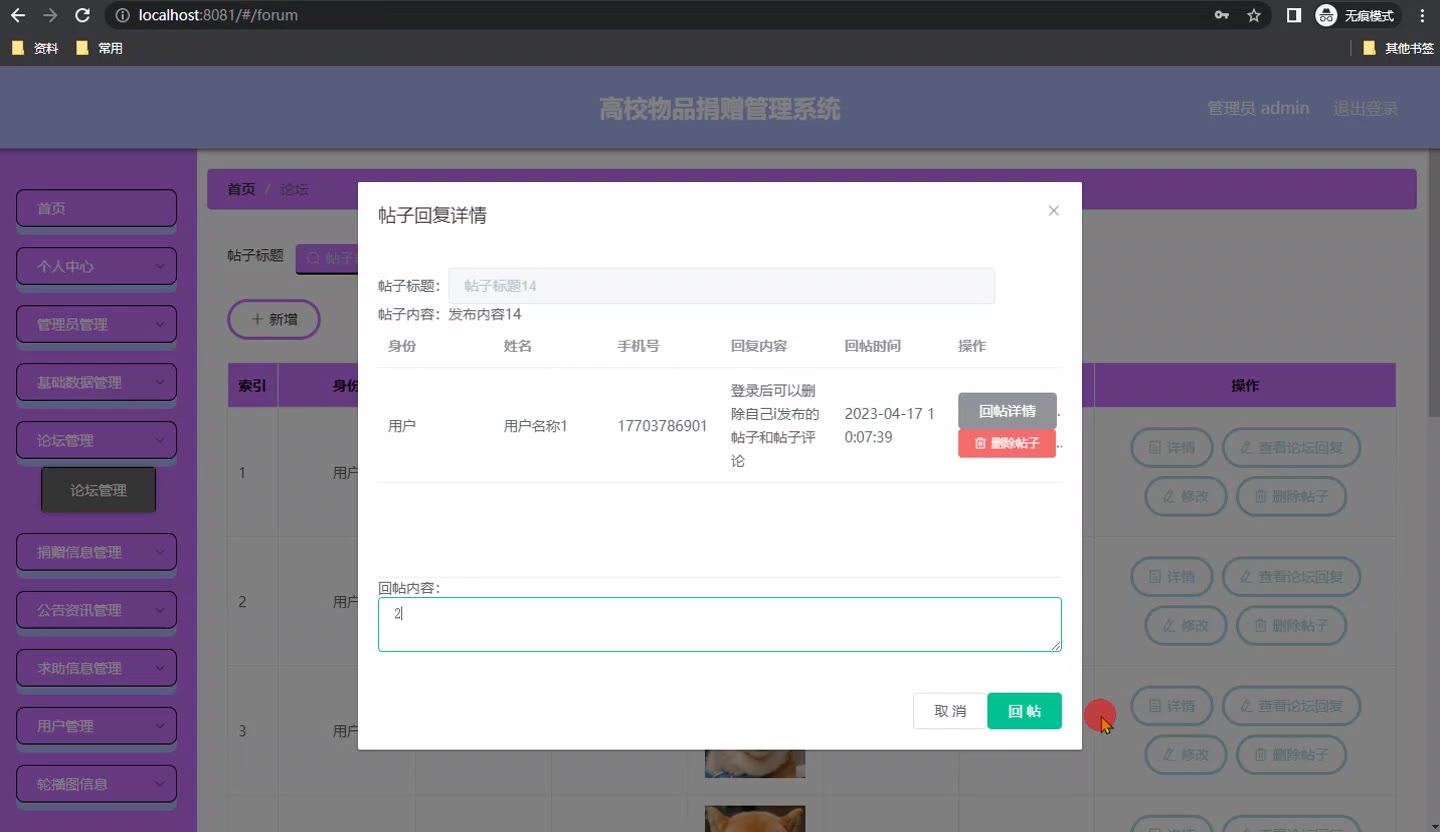Expand the 管理员管理 sidebar menu
Screen dimensions: 1440x832
pos(97,324)
